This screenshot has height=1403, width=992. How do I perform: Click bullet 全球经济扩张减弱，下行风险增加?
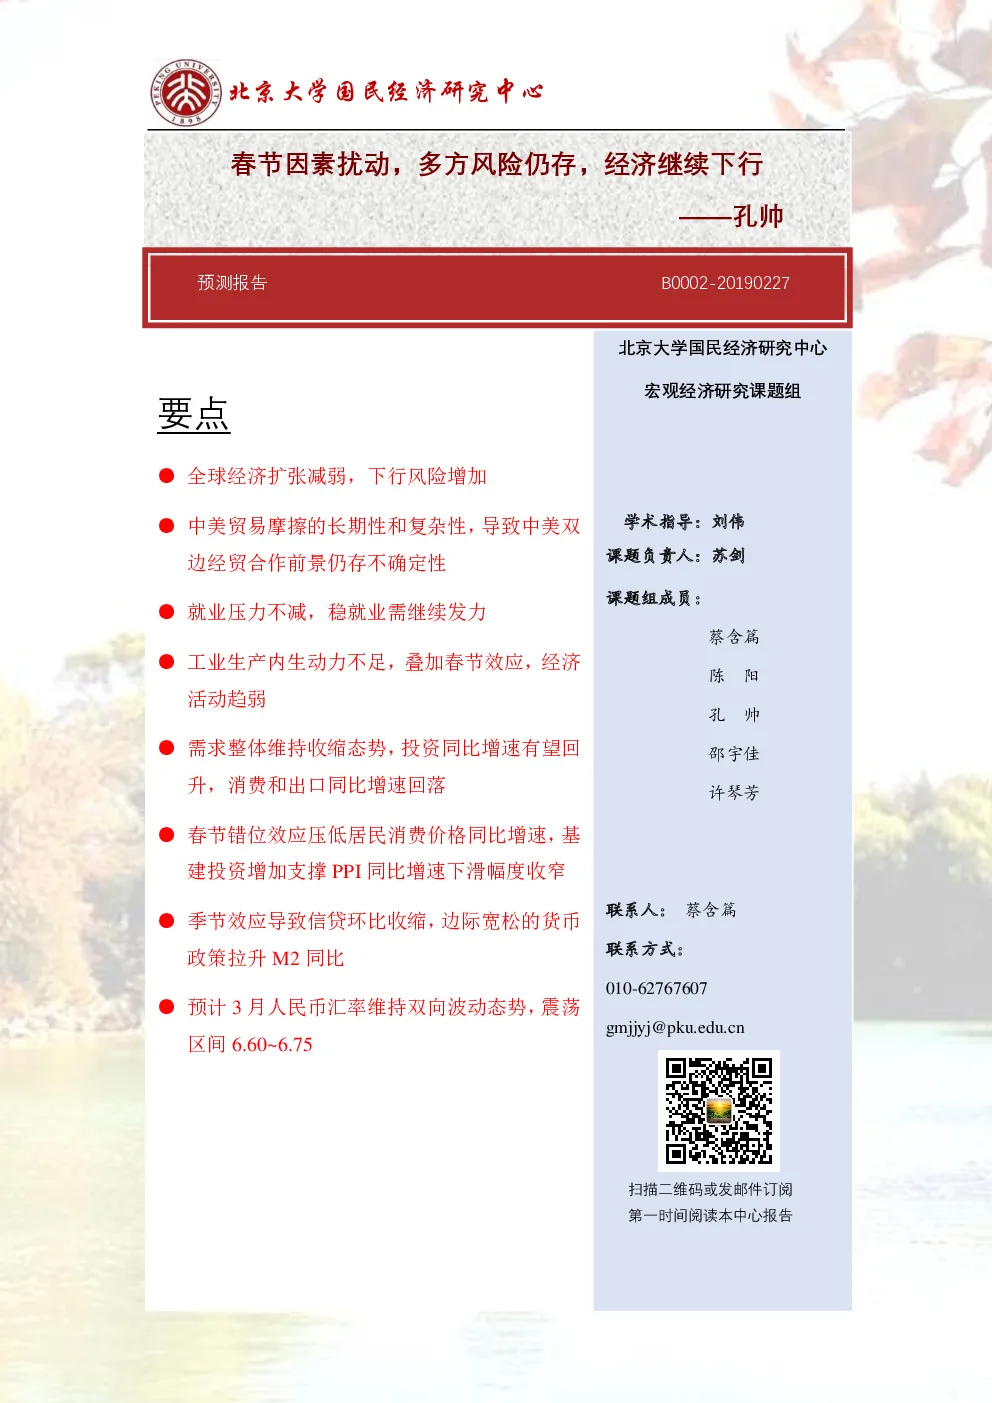pyautogui.click(x=337, y=476)
